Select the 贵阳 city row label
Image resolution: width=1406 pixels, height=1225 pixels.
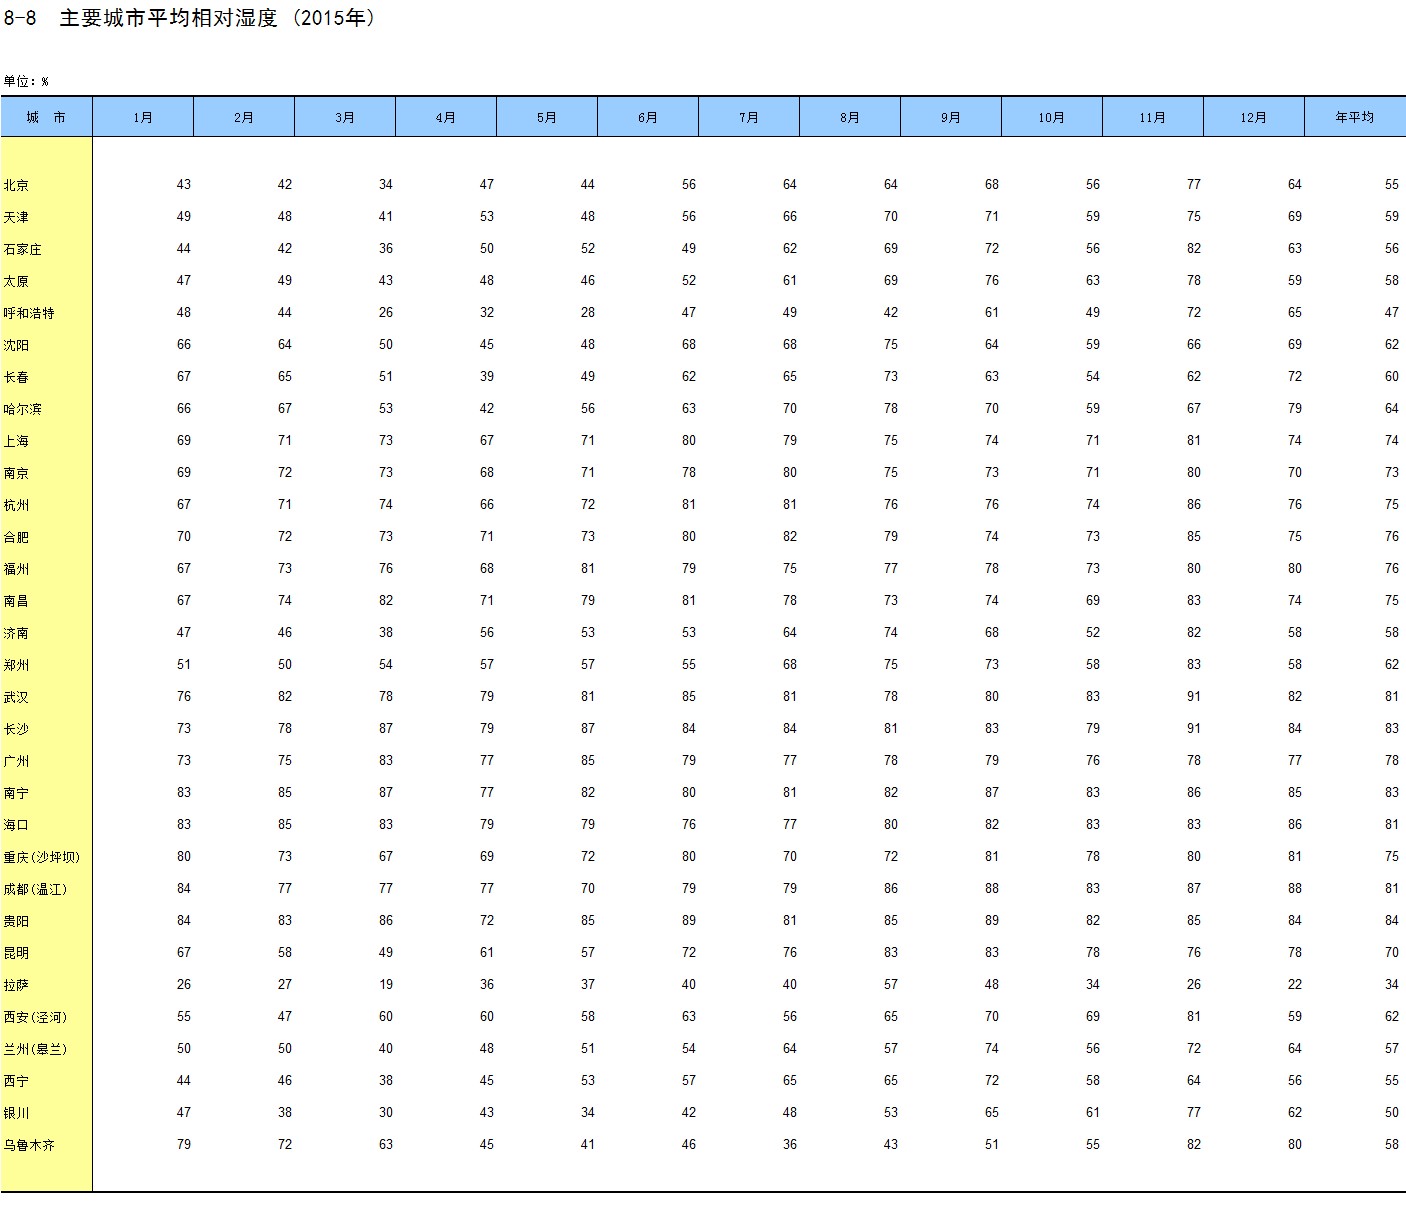pos(16,921)
